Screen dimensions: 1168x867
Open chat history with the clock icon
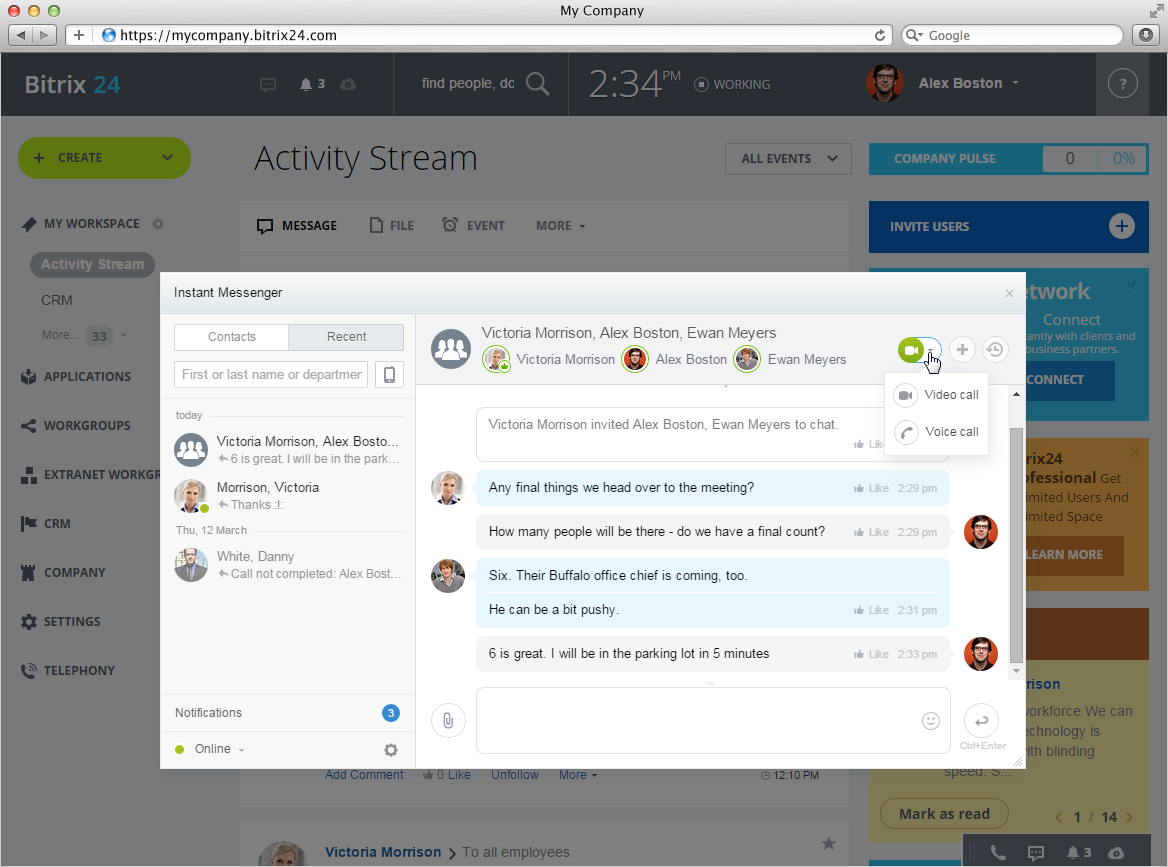(994, 349)
